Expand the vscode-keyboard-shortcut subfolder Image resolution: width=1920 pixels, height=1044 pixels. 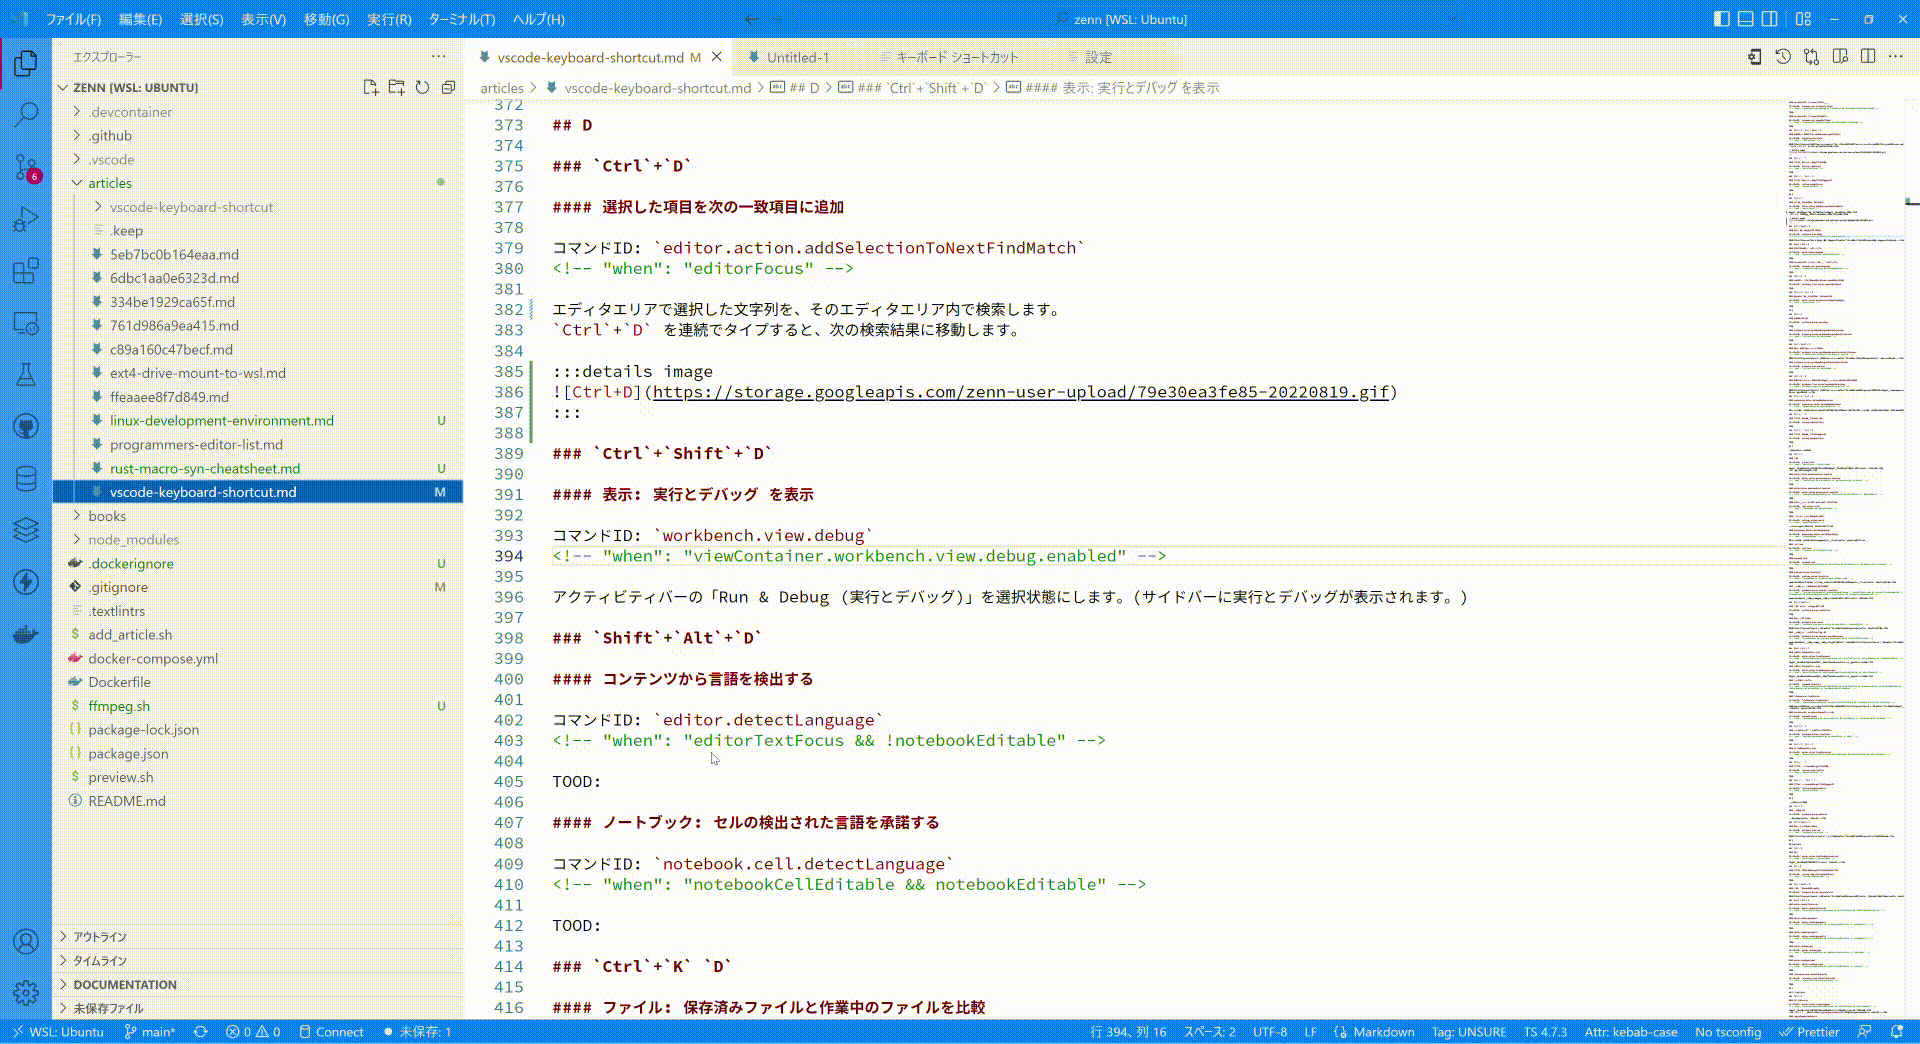point(258,207)
